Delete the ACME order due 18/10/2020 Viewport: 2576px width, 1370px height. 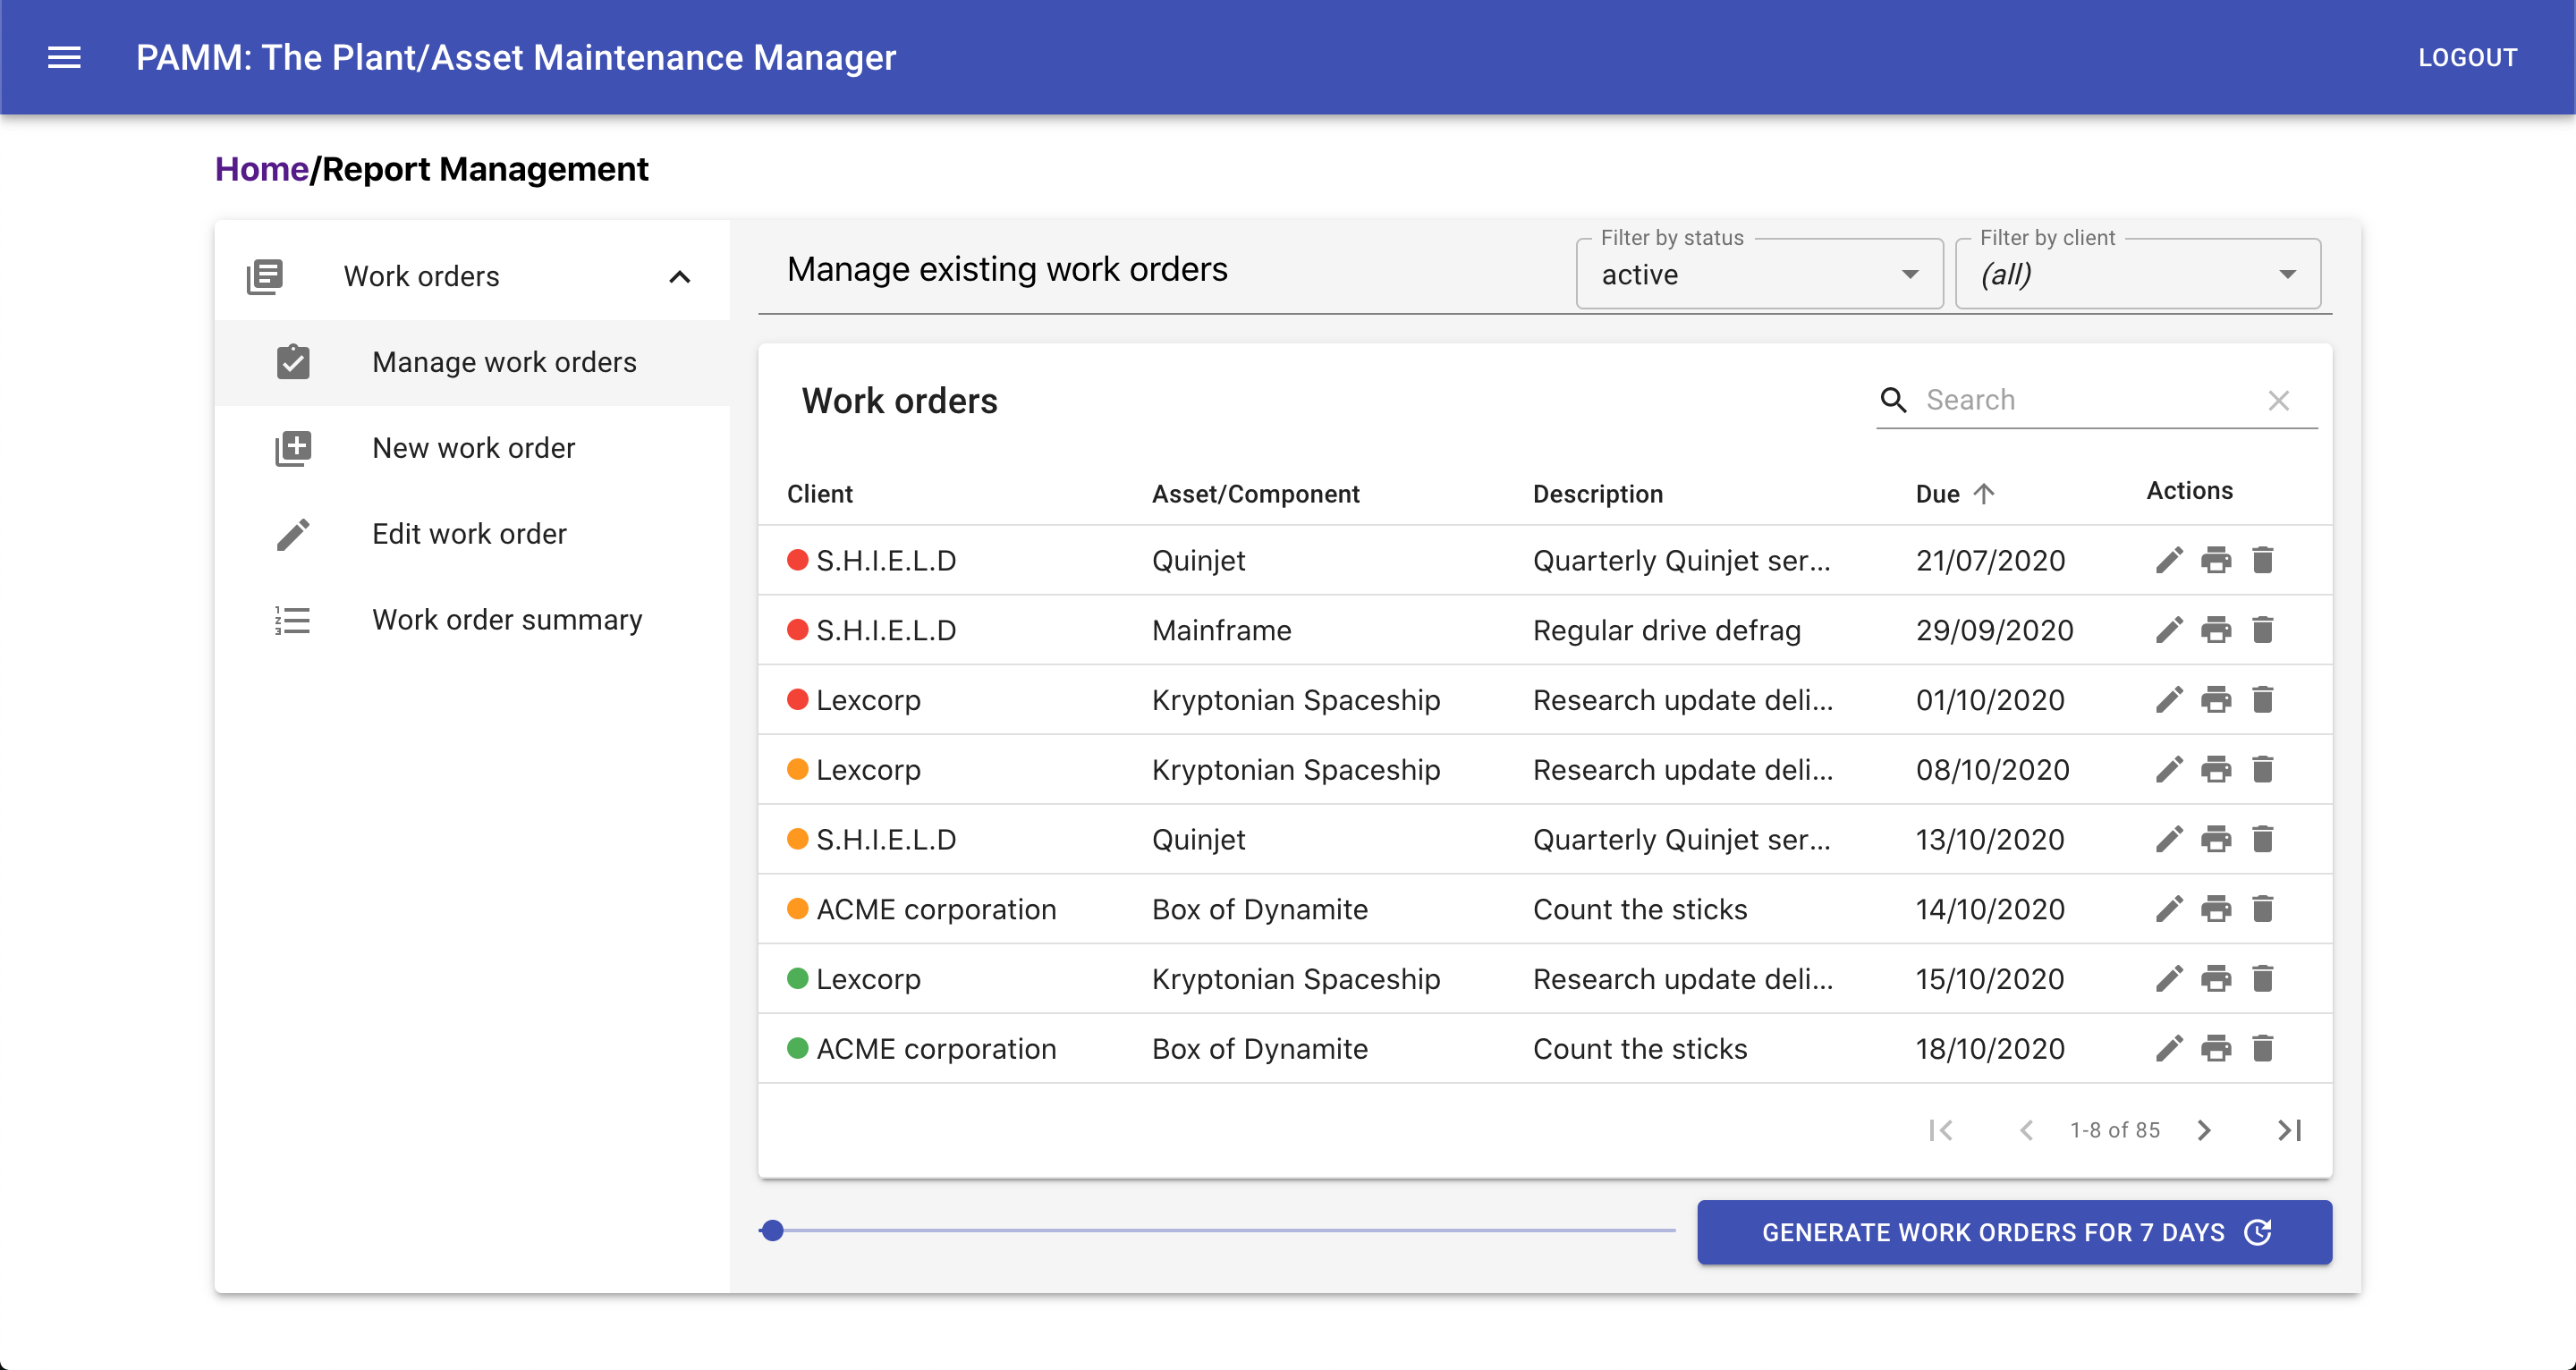[2263, 1048]
